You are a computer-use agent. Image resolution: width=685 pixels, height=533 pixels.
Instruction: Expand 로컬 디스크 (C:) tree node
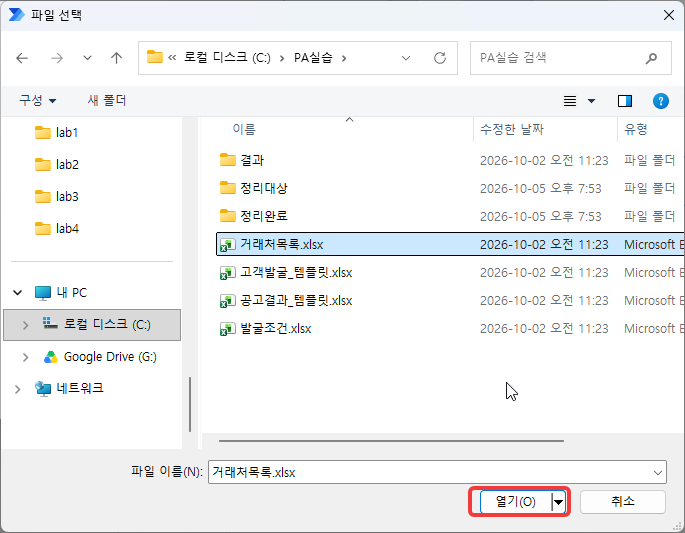[x=25, y=325]
